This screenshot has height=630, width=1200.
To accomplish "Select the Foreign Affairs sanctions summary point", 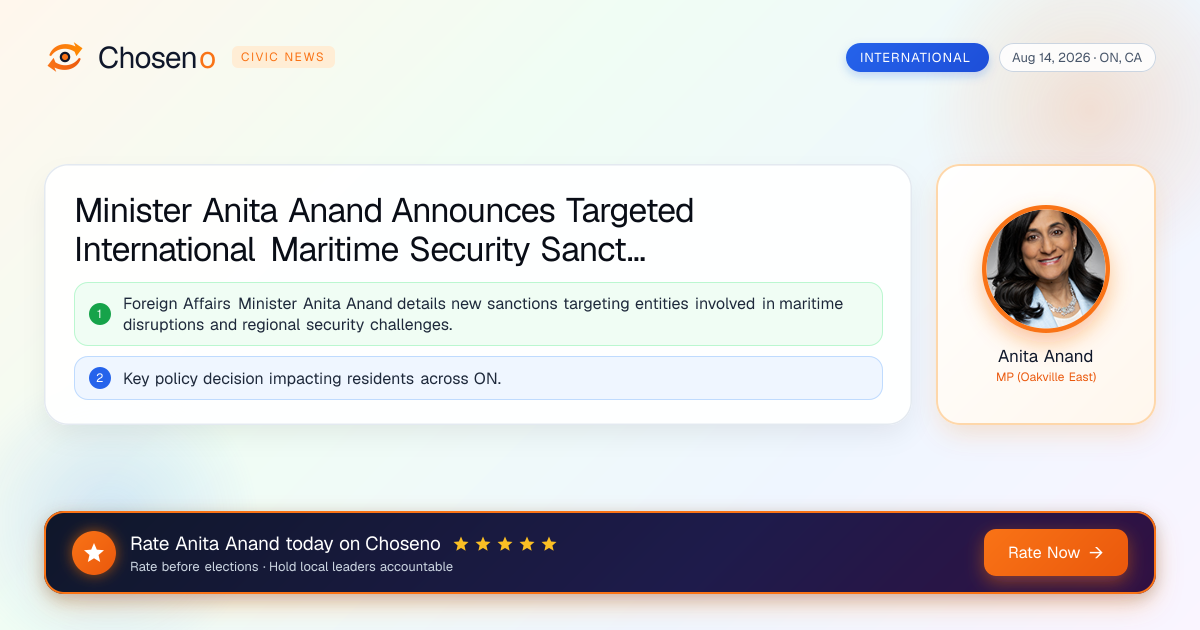I will click(x=479, y=314).
